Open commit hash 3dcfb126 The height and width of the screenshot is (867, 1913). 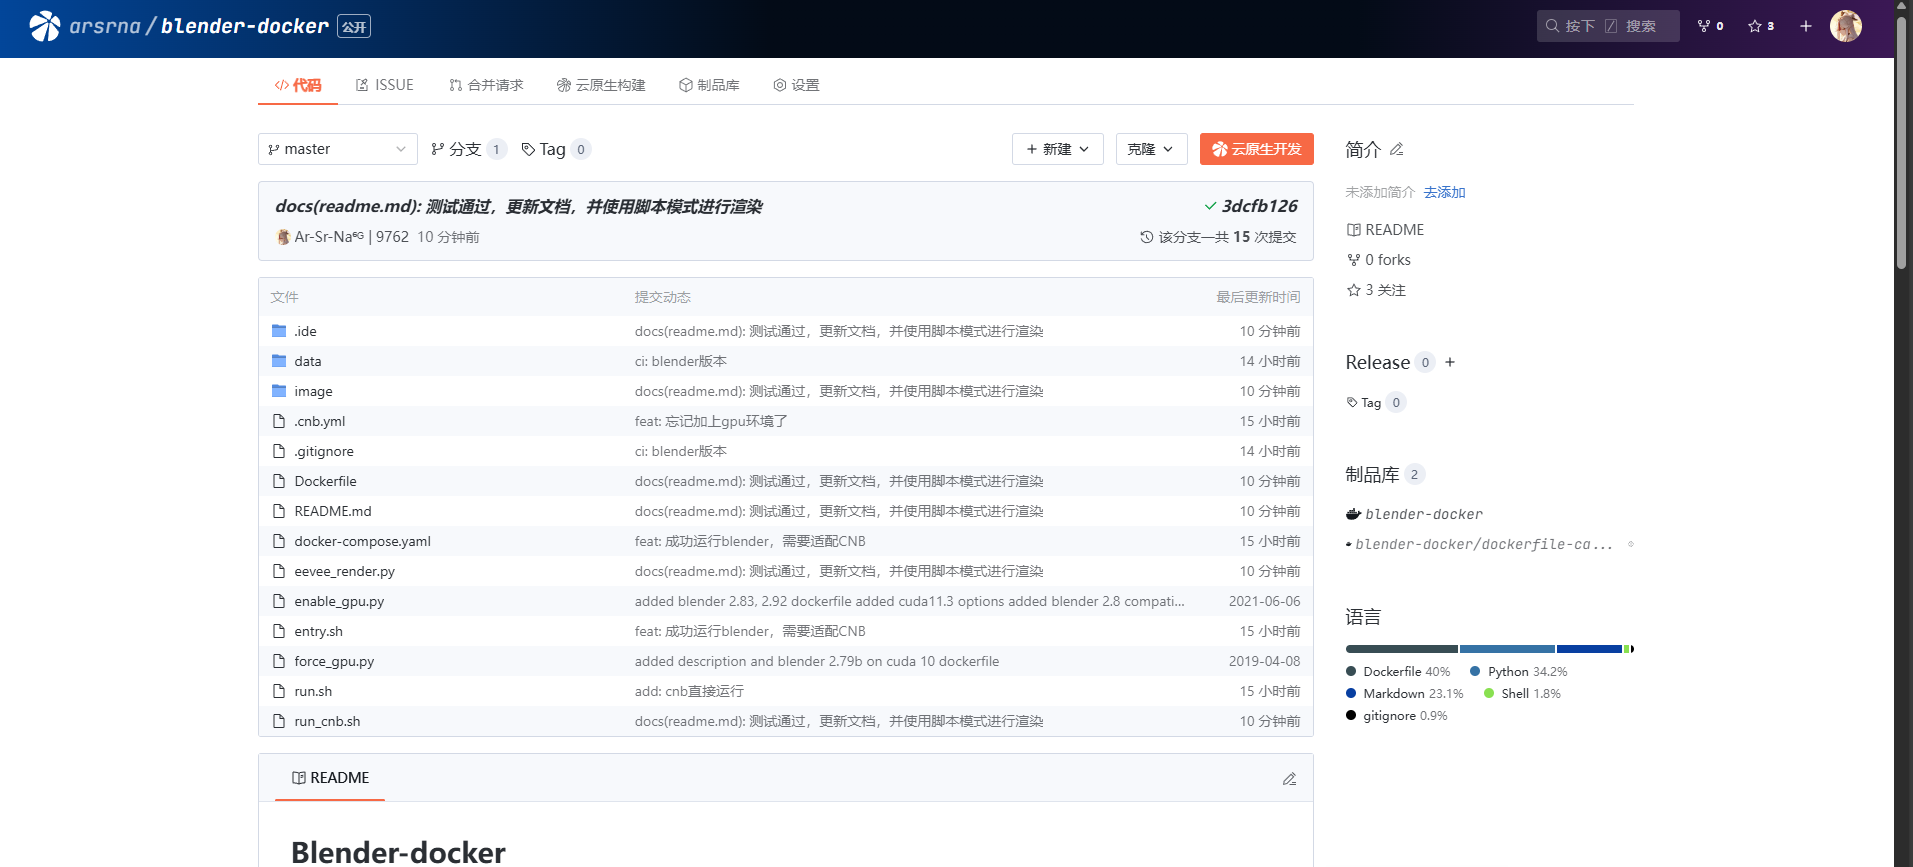click(1259, 206)
